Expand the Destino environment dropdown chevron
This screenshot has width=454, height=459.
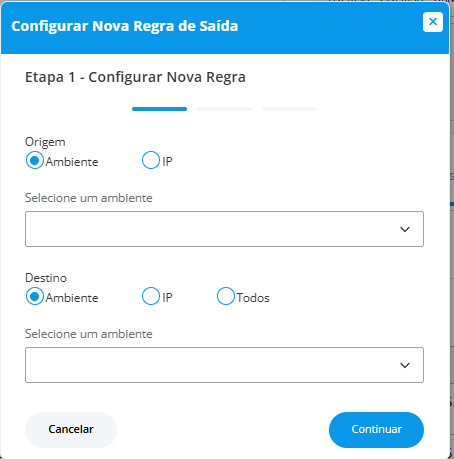[x=405, y=365]
